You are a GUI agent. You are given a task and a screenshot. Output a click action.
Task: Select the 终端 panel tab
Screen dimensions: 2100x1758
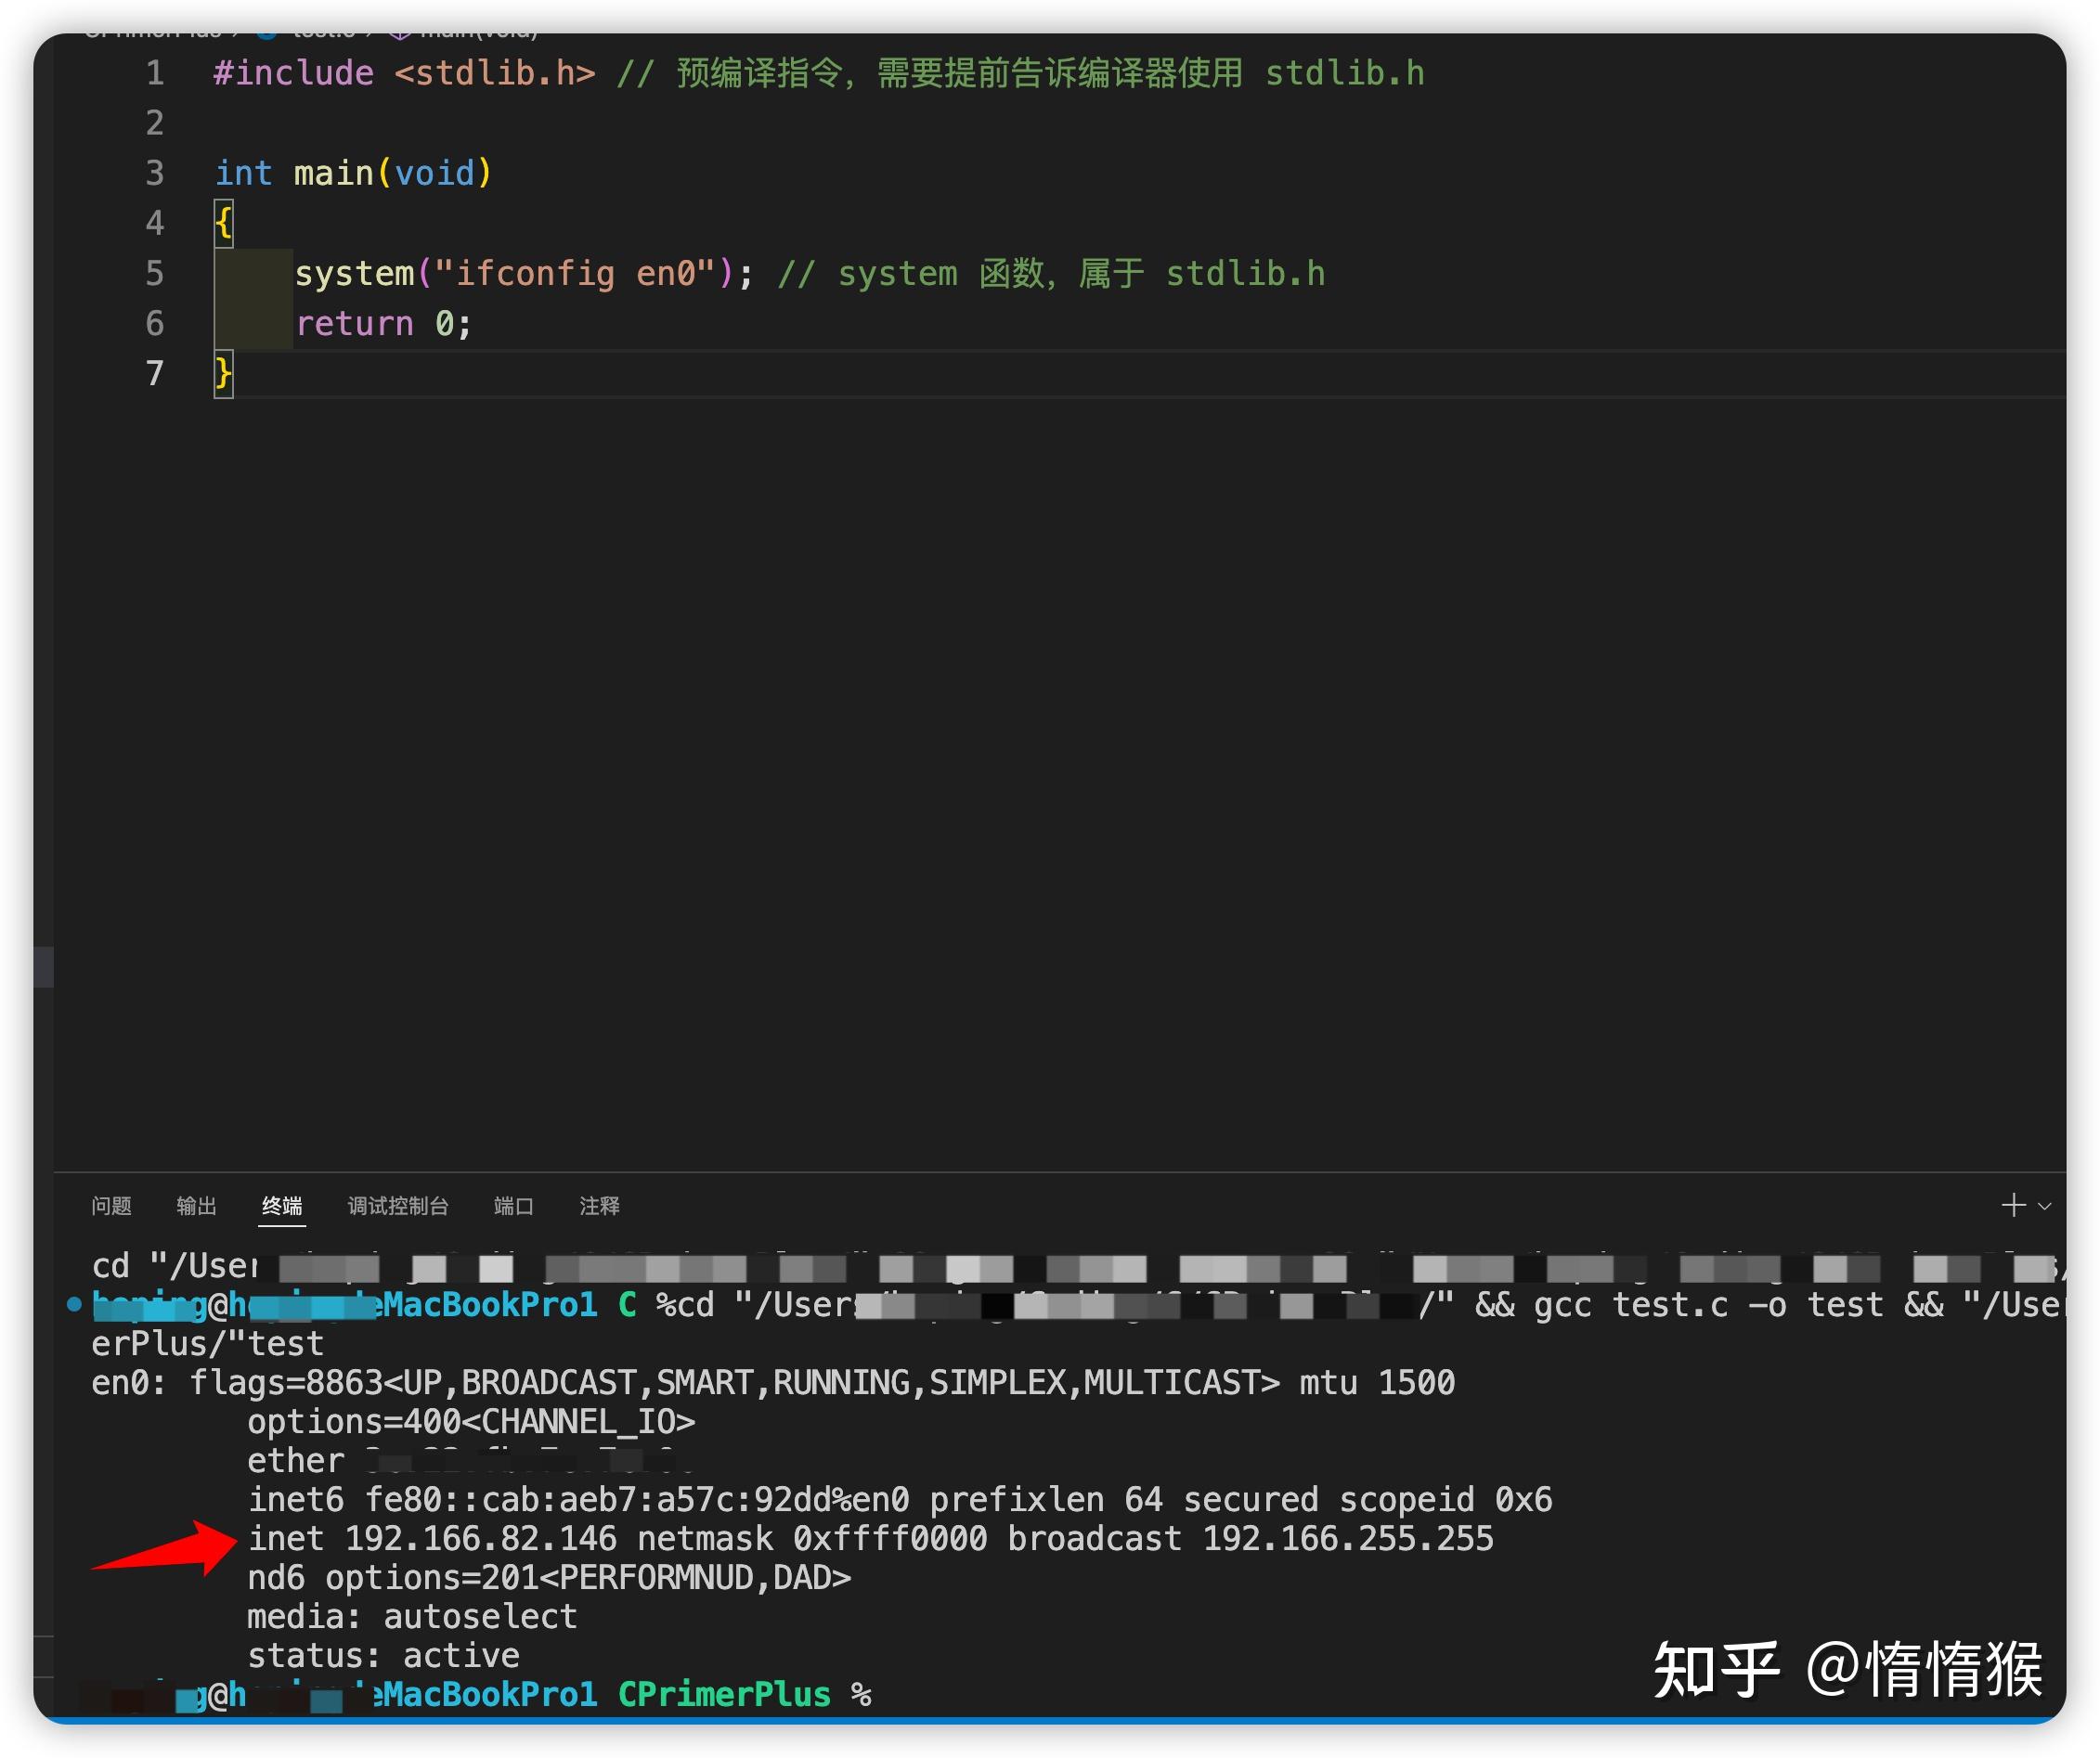tap(281, 1206)
